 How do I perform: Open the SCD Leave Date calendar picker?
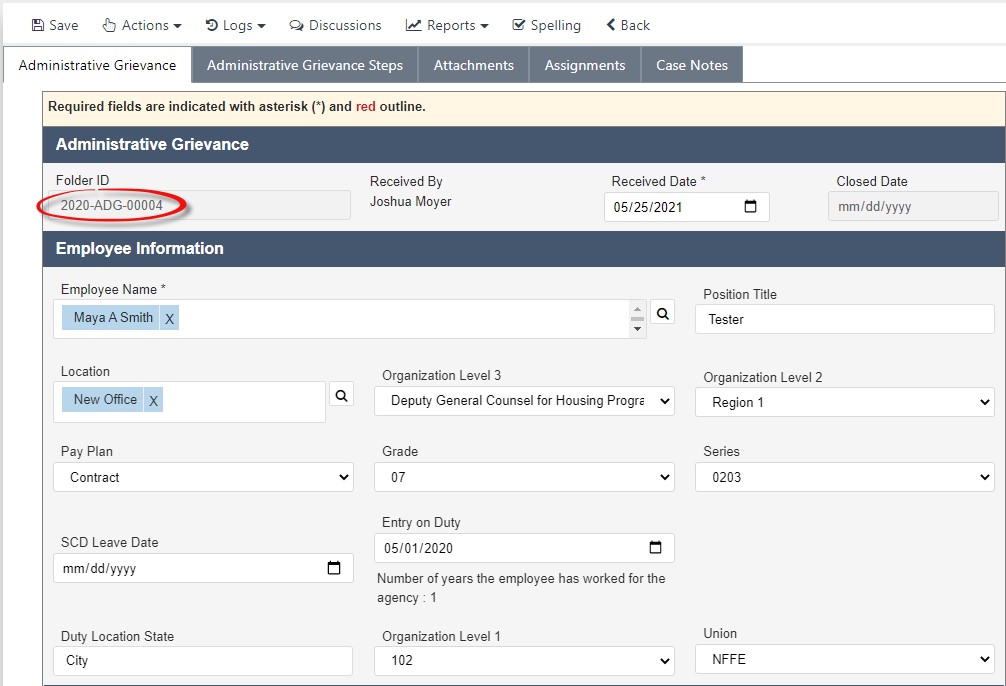pos(334,568)
